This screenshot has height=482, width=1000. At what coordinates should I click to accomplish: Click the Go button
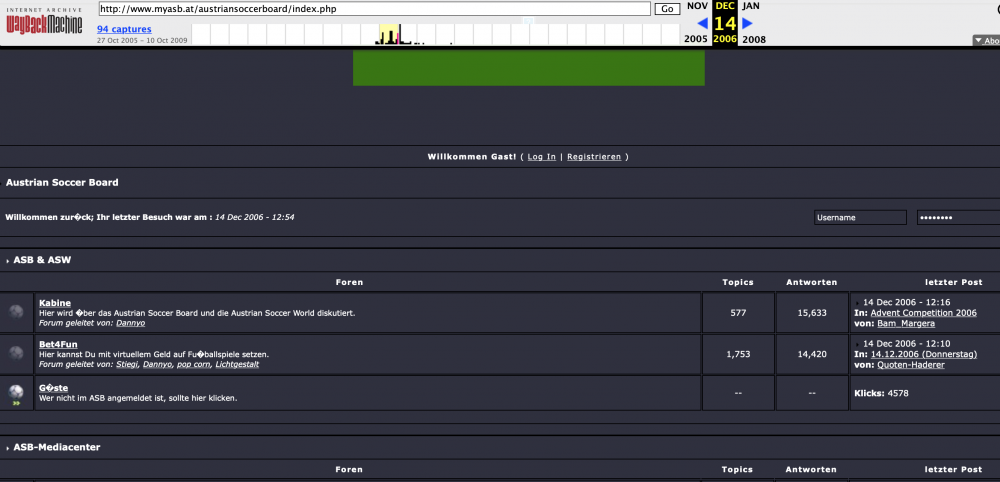point(667,9)
